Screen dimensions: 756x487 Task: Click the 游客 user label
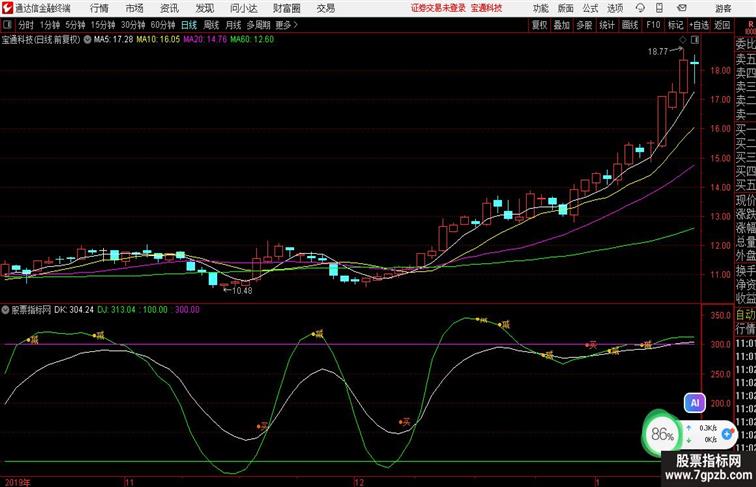click(723, 8)
